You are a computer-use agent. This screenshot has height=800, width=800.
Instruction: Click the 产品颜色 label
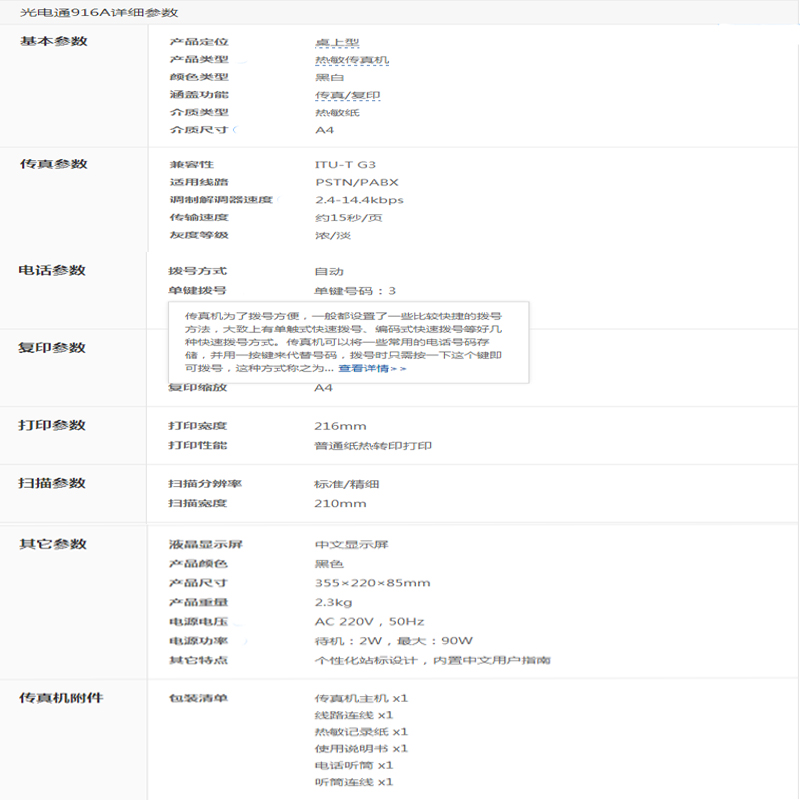coord(198,564)
